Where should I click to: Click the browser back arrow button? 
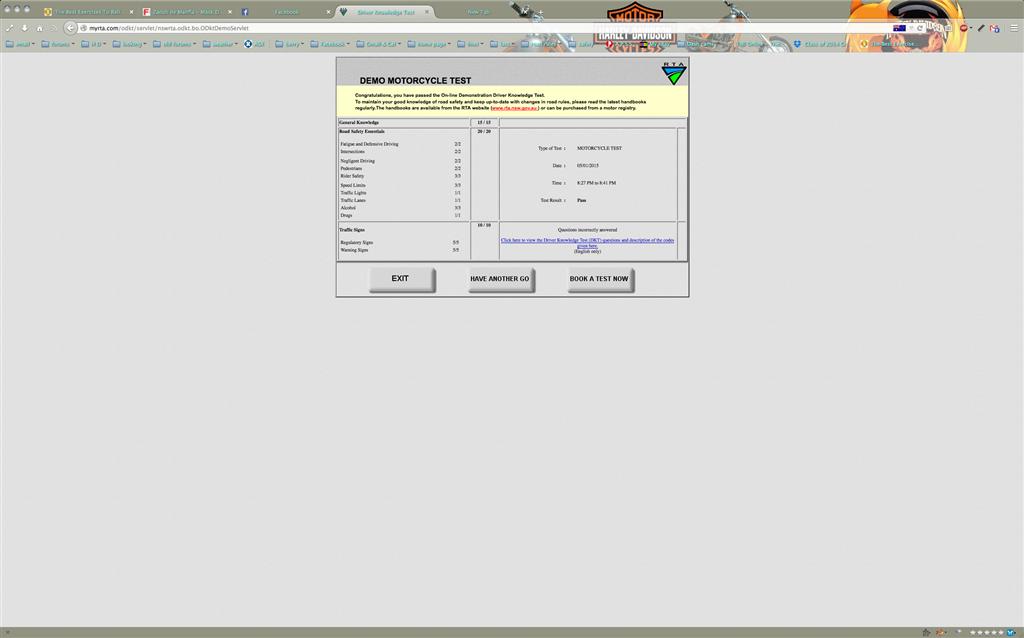coord(71,28)
